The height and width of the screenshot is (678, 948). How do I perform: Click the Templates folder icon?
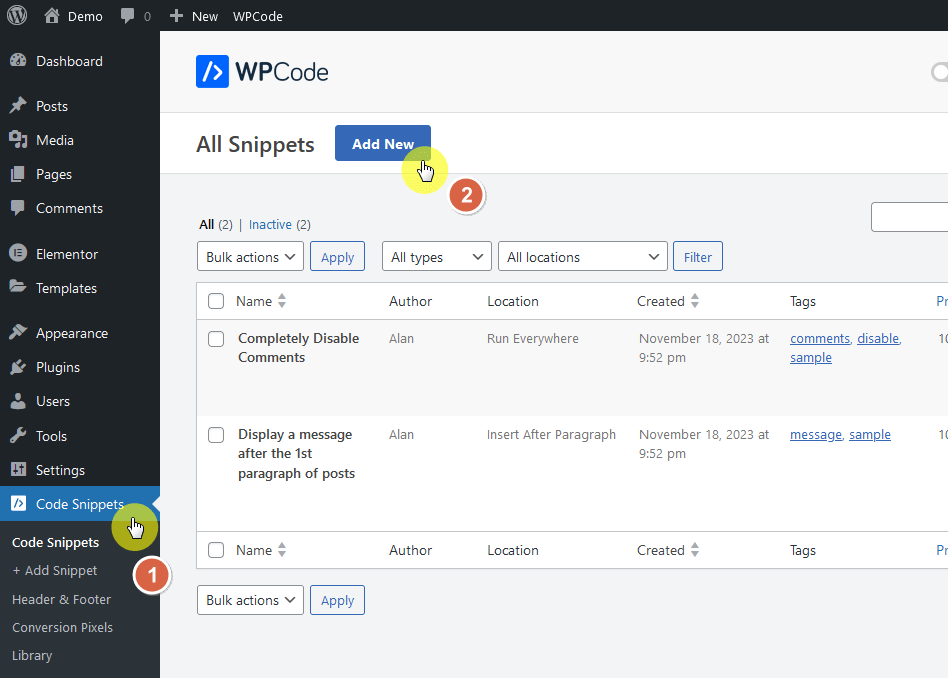18,287
